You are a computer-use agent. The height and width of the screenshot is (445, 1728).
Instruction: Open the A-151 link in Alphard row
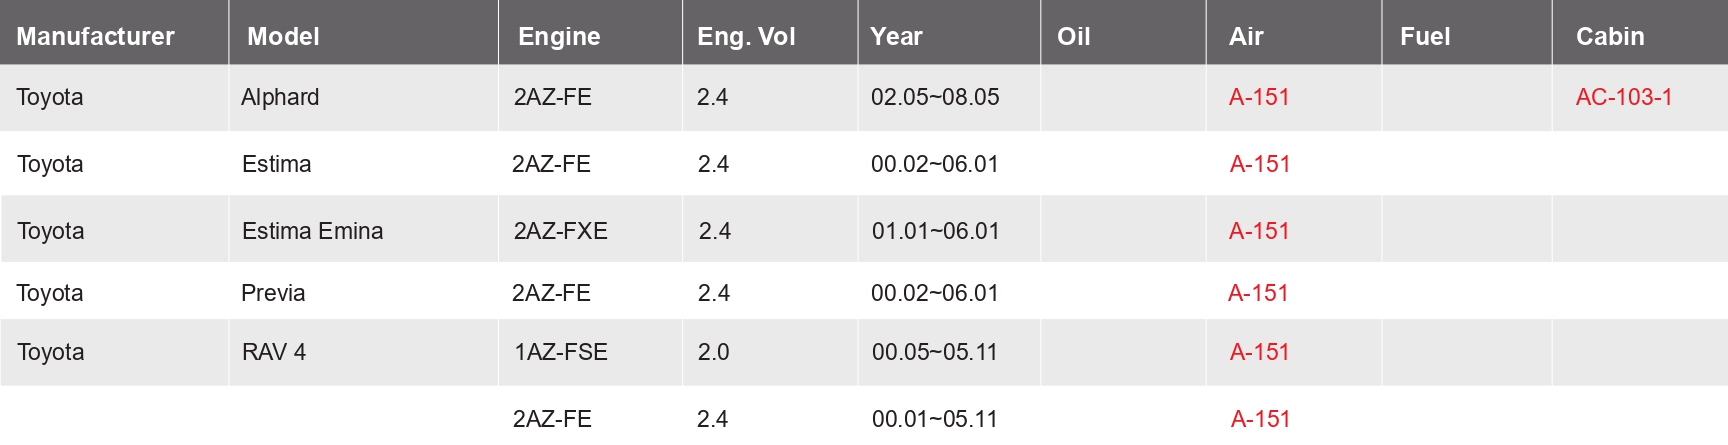coord(1259,97)
